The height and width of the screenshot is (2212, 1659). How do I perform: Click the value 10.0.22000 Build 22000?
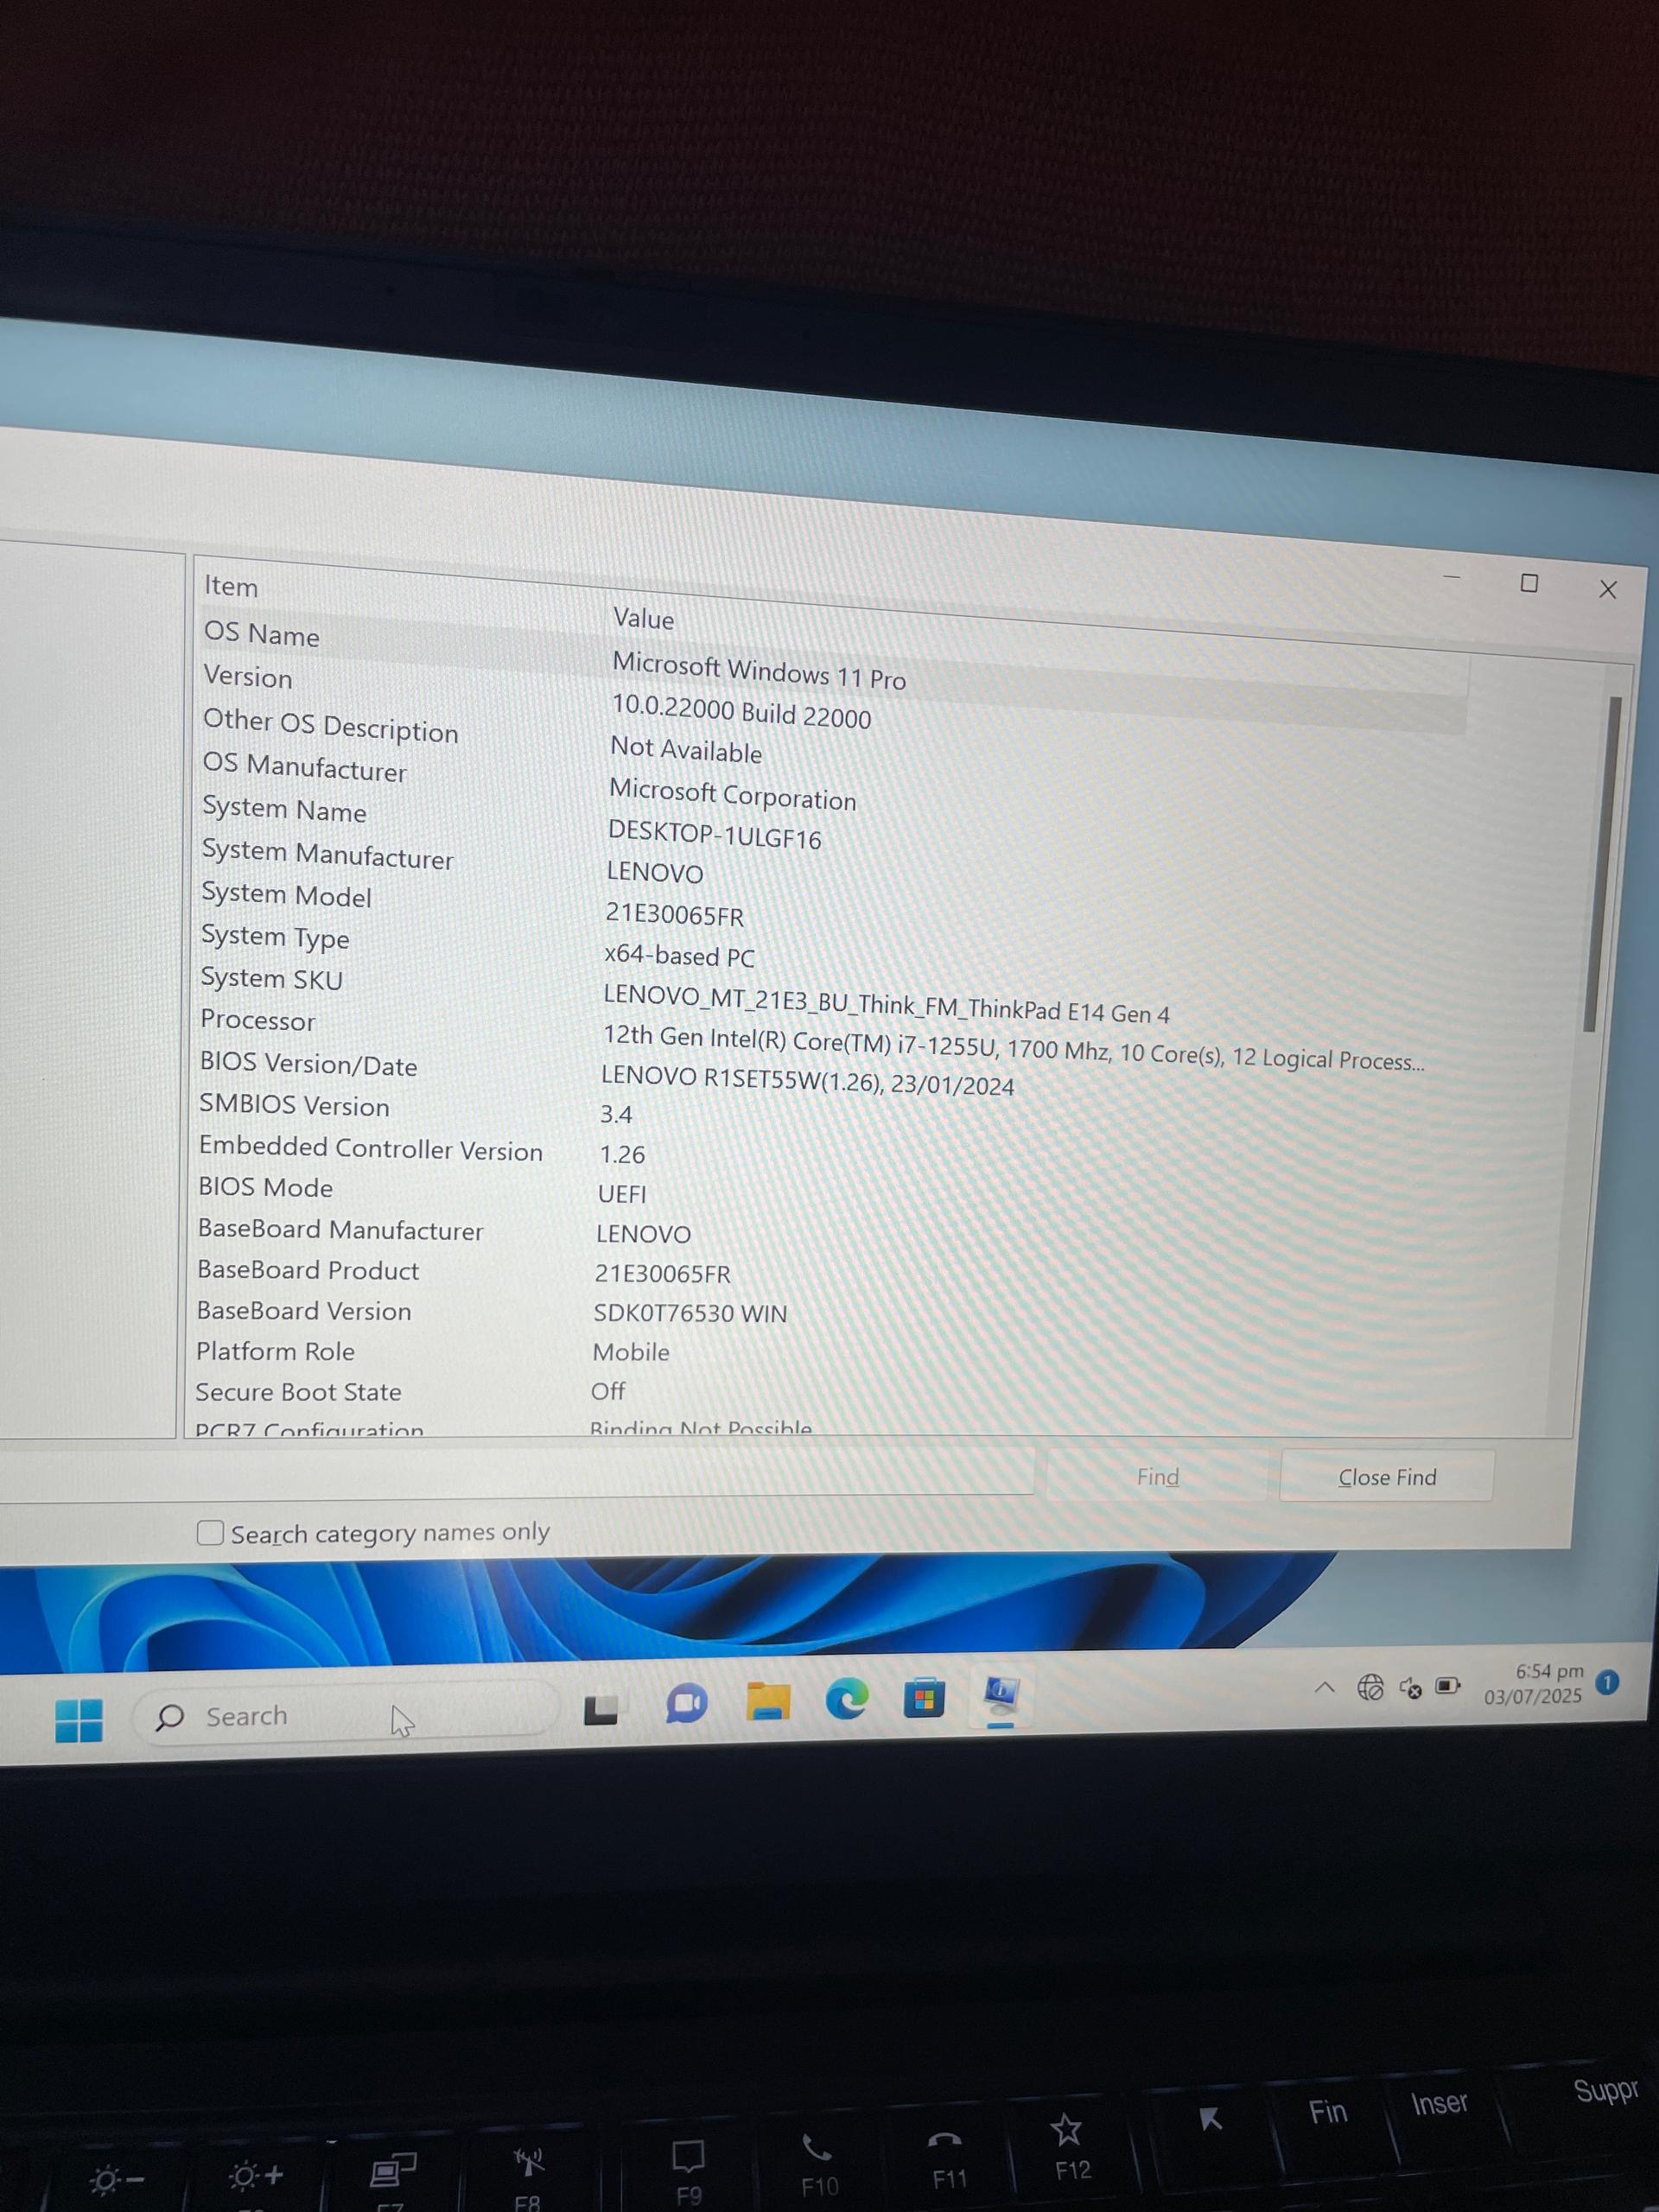tap(741, 712)
